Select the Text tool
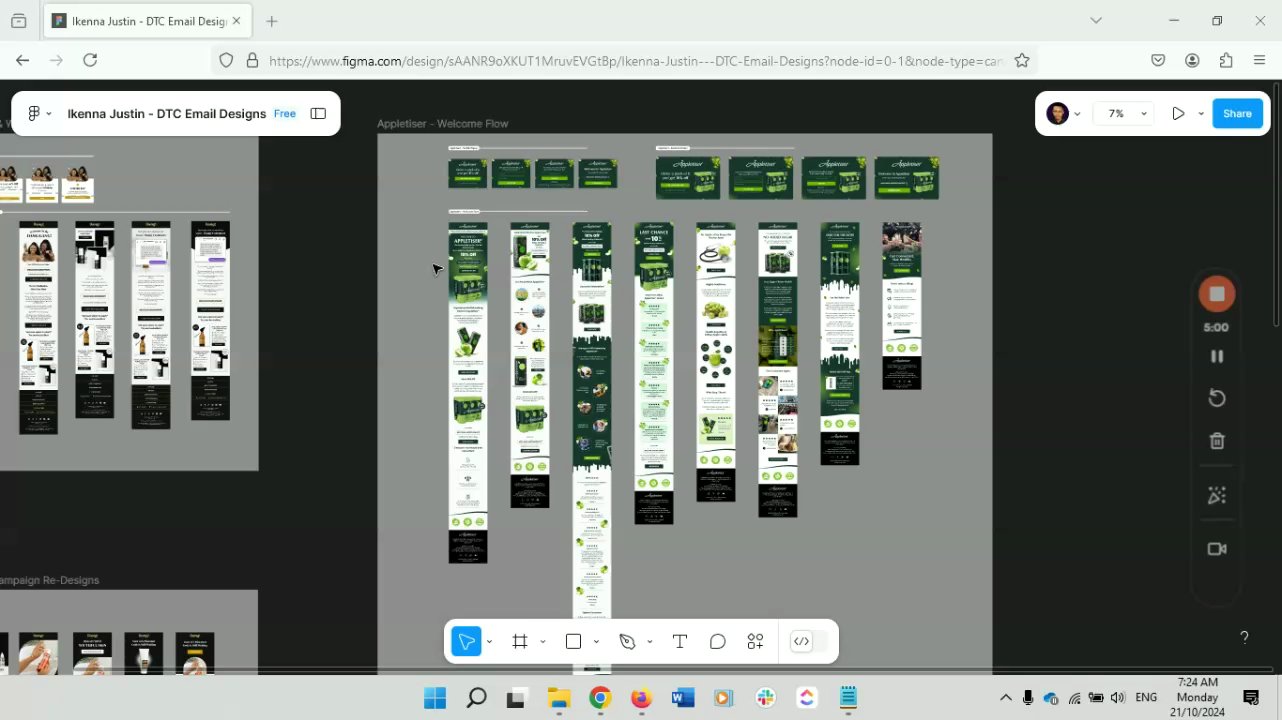This screenshot has width=1282, height=720. (x=680, y=642)
